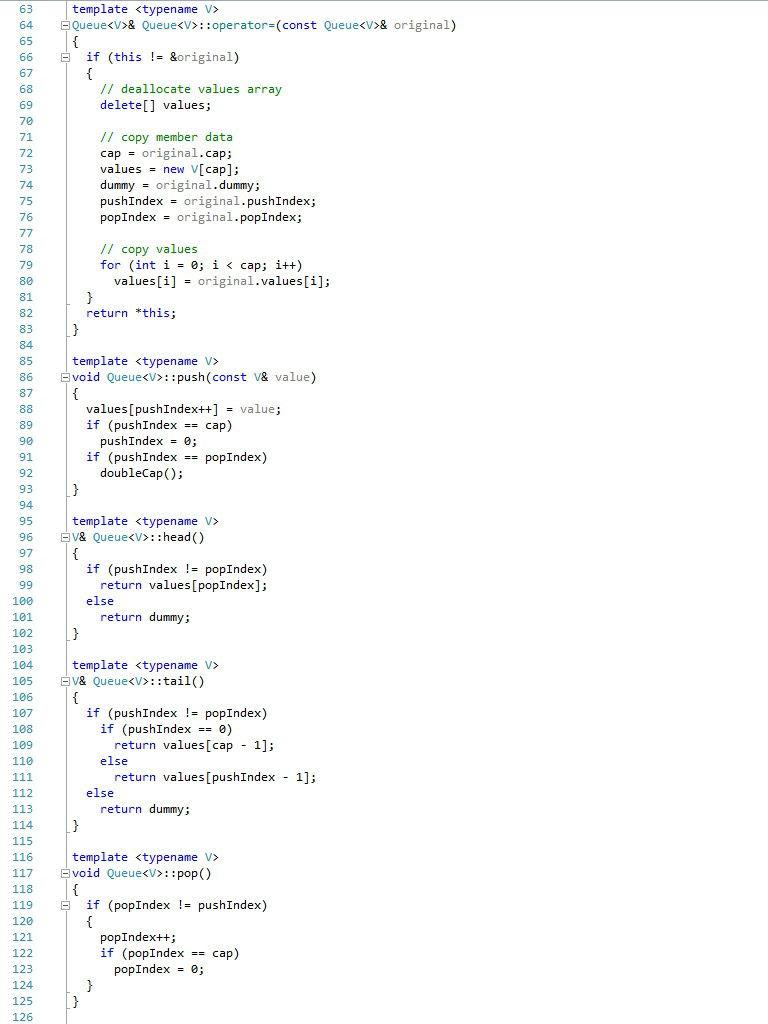Click the line 'cap = original.cap;'
The height and width of the screenshot is (1024, 768).
(166, 153)
